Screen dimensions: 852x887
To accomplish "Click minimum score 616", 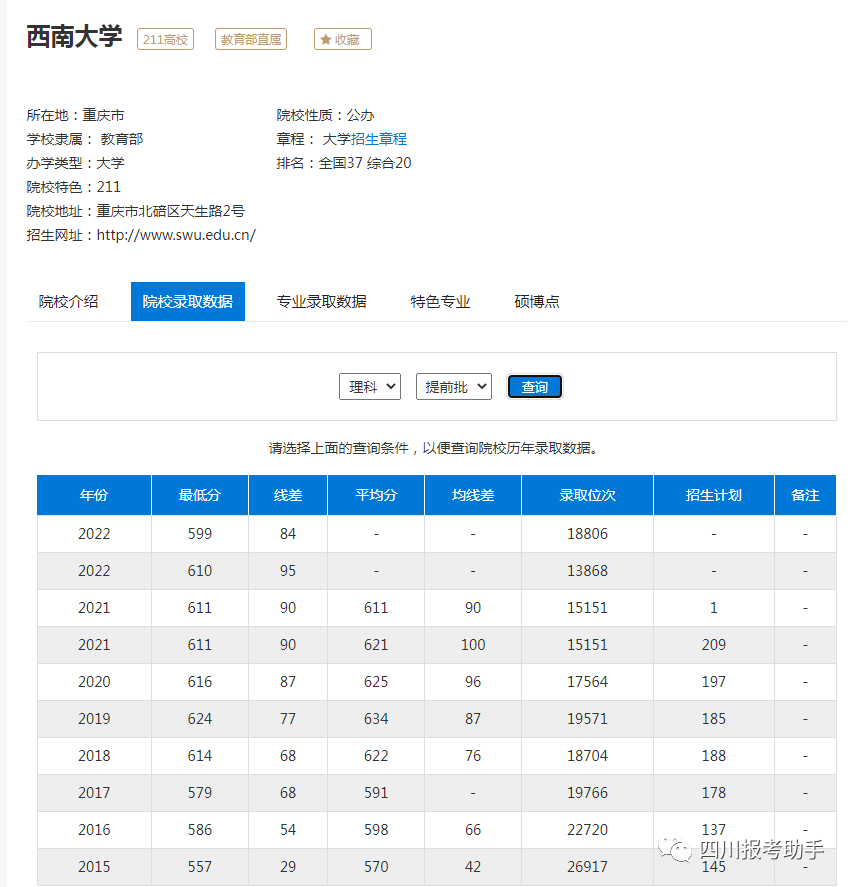I will [200, 682].
